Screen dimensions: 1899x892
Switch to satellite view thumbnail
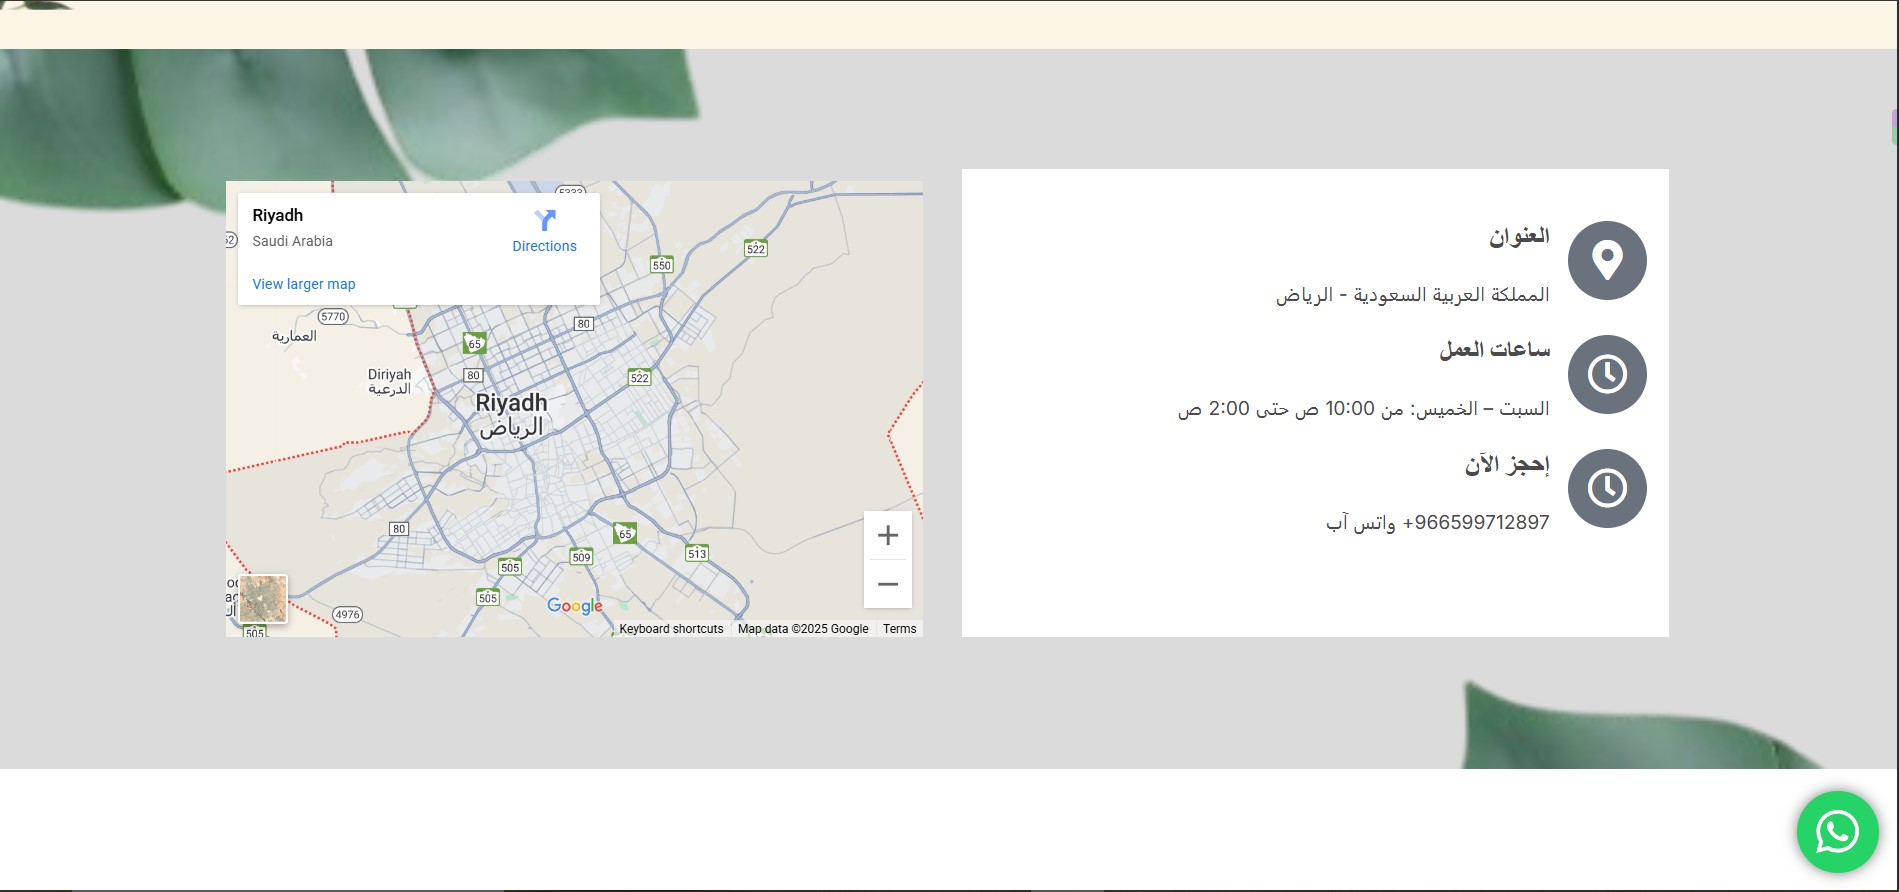[x=263, y=599]
